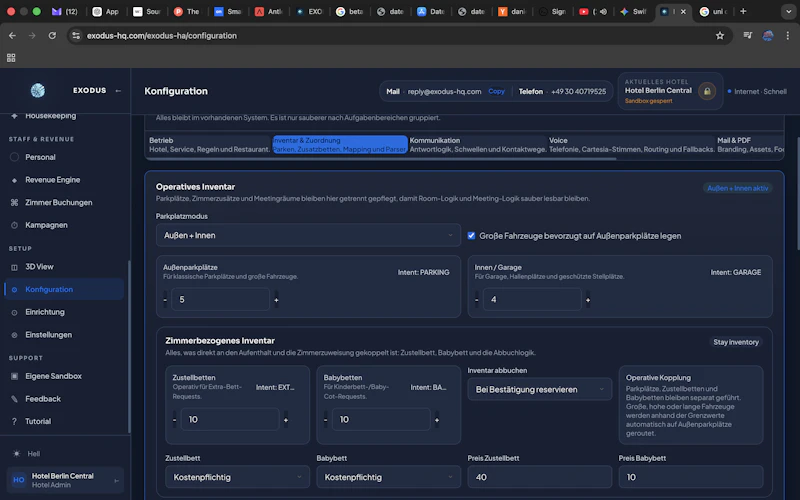Increase Babybetten count
Image resolution: width=800 pixels, height=500 pixels.
[437, 419]
